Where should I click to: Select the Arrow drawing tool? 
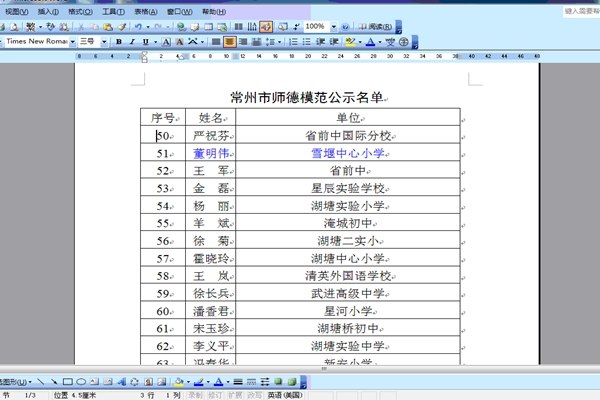coord(54,382)
